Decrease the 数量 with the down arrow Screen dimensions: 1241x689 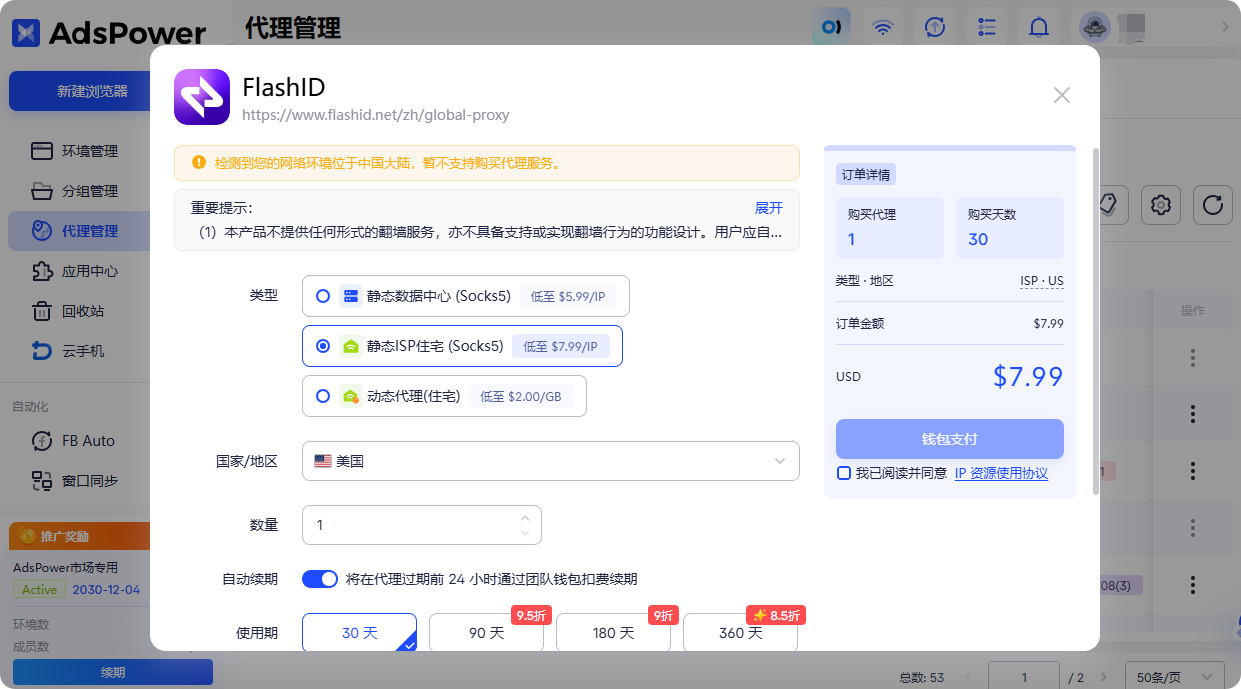(525, 533)
